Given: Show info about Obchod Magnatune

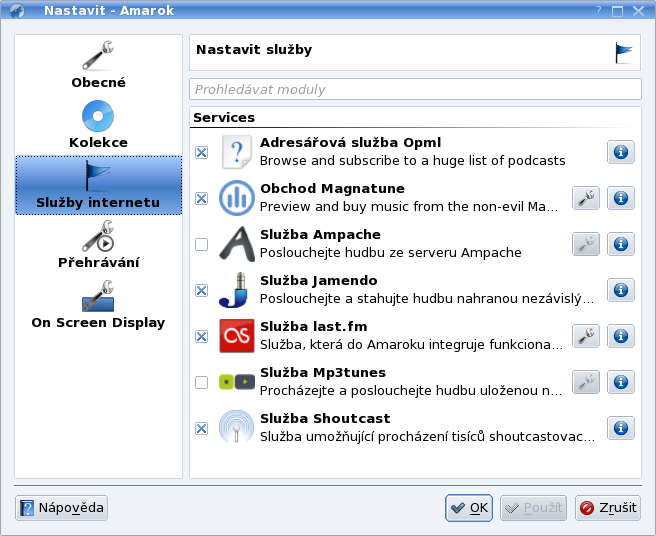Looking at the screenshot, I should click(x=621, y=198).
